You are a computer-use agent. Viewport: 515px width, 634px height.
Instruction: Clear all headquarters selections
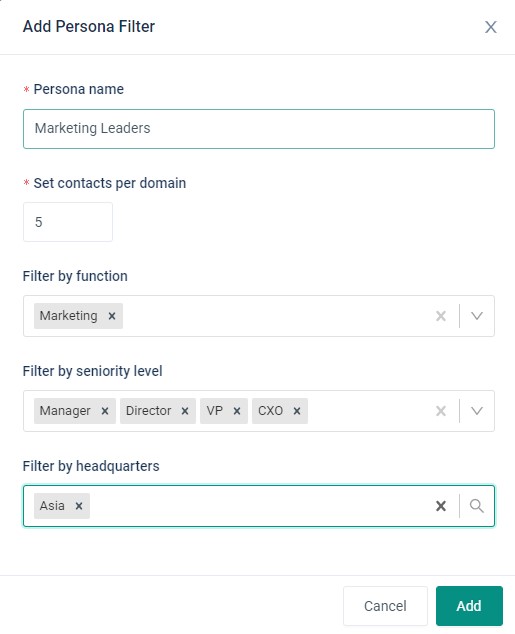[441, 506]
